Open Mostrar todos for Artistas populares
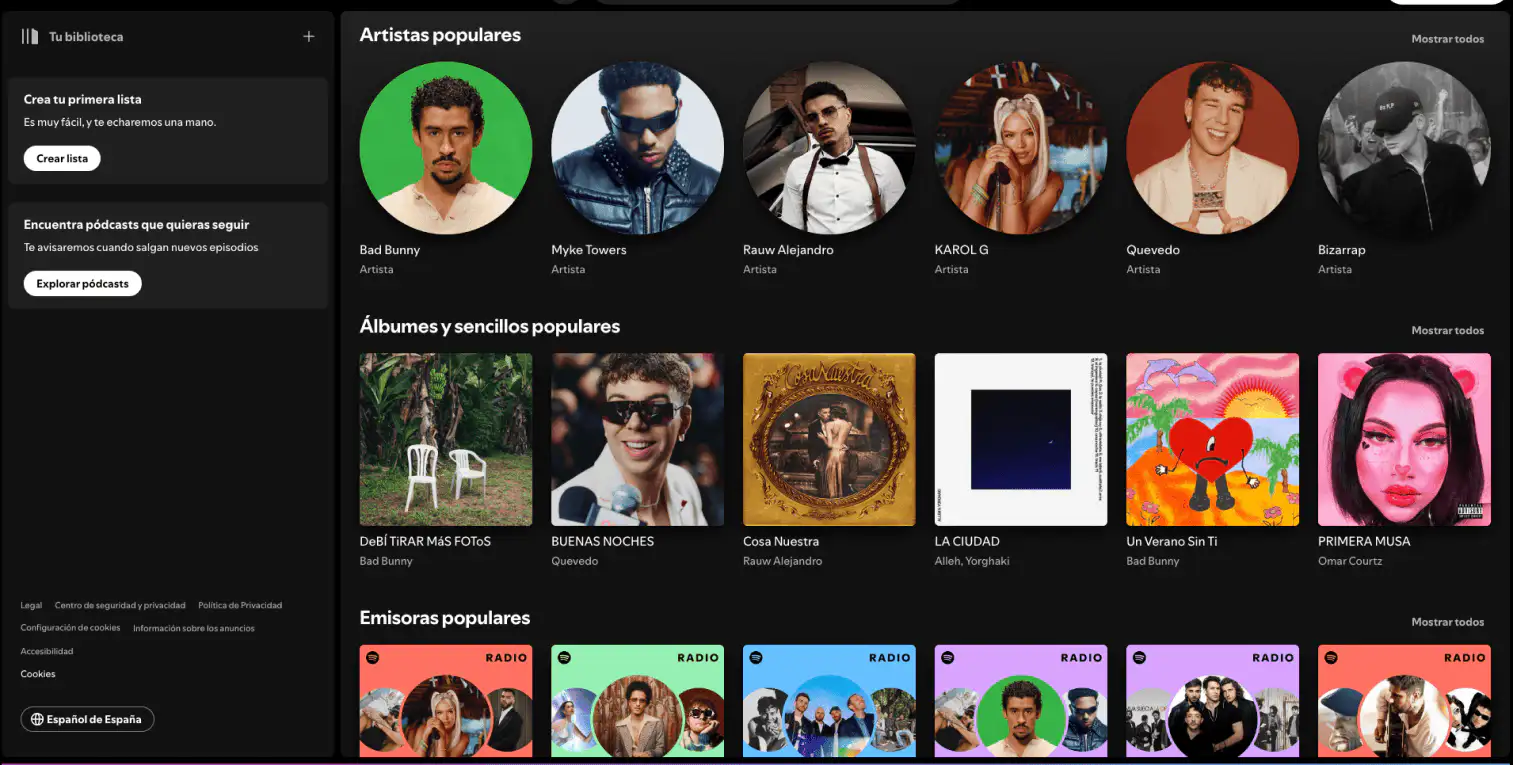1513x765 pixels. pyautogui.click(x=1447, y=39)
